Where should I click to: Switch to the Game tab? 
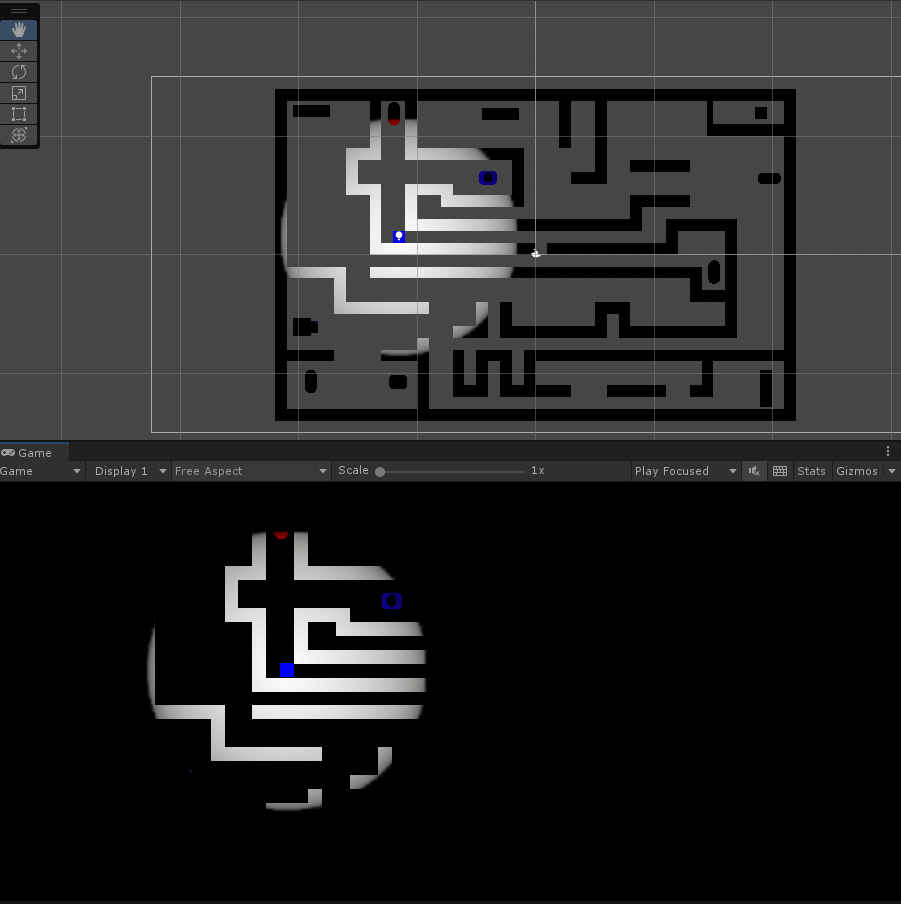[x=35, y=452]
